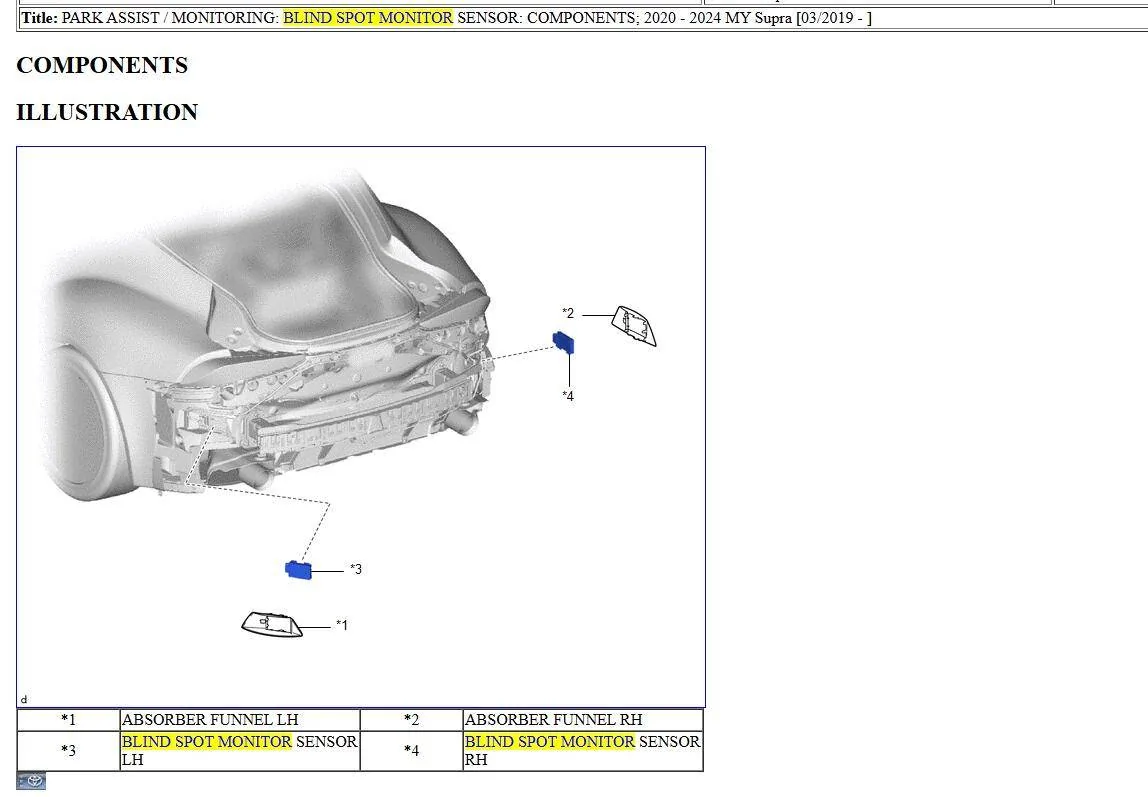Click the 'Title:' label in the header row

40,18
